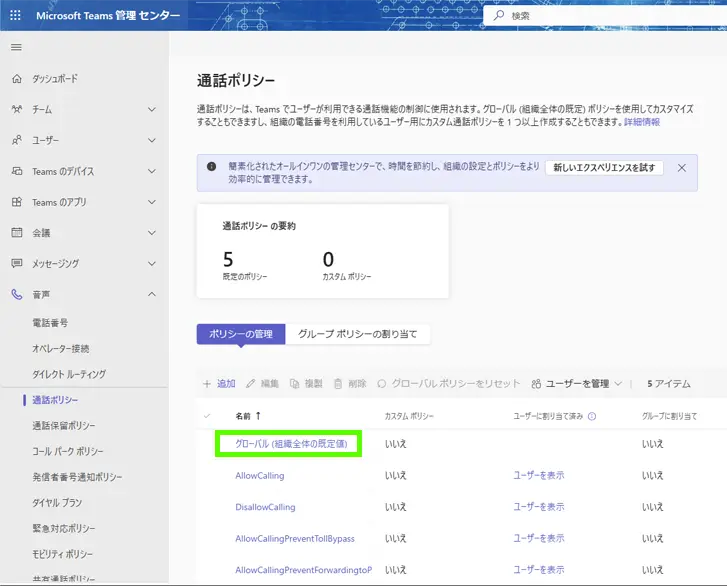This screenshot has height=586, width=727.
Task: Click the 音声 phone icon
Action: click(x=17, y=294)
